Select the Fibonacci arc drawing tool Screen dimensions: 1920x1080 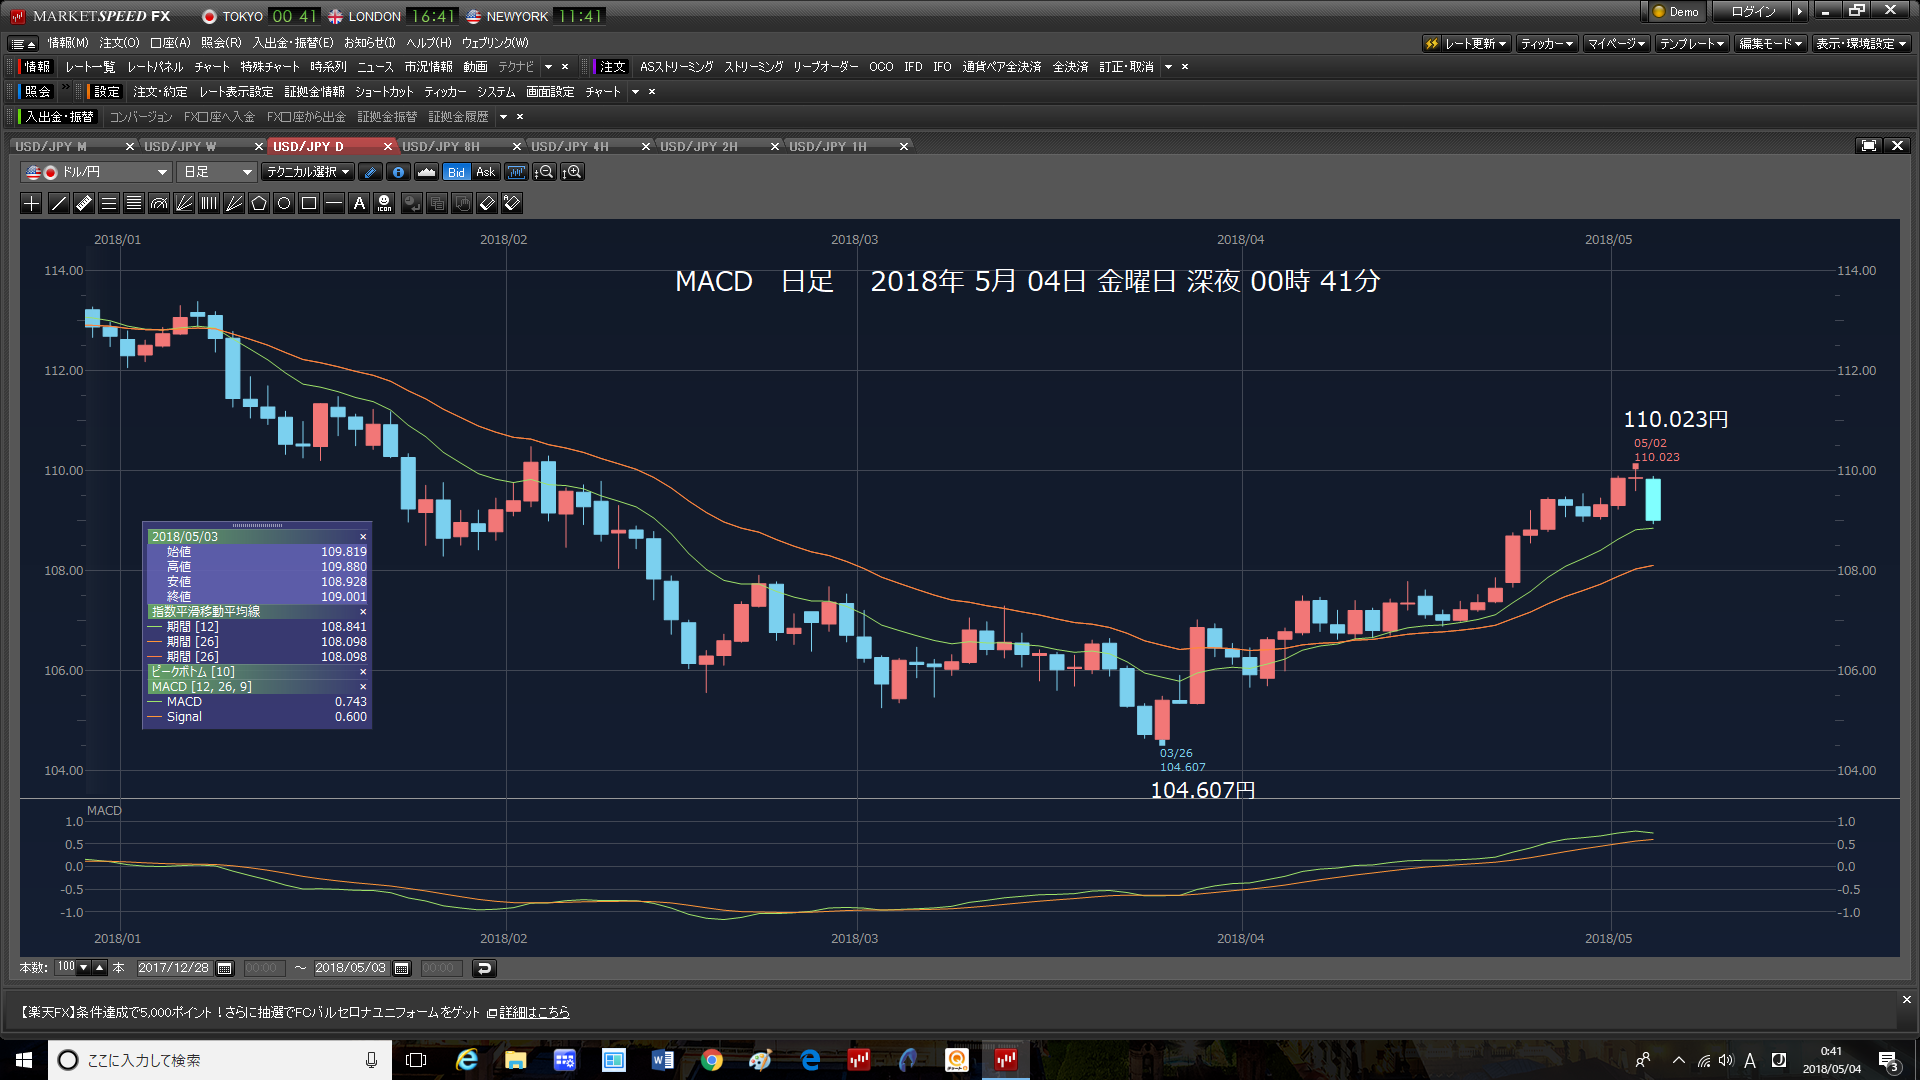(x=159, y=204)
